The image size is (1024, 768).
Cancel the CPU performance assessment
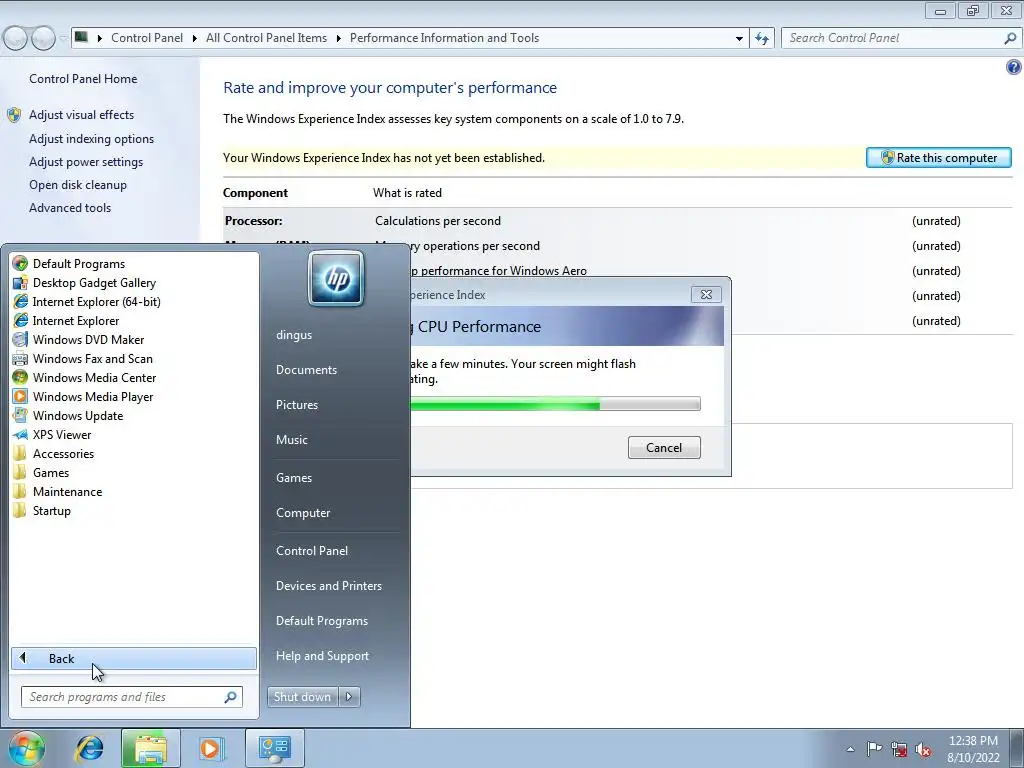[664, 447]
